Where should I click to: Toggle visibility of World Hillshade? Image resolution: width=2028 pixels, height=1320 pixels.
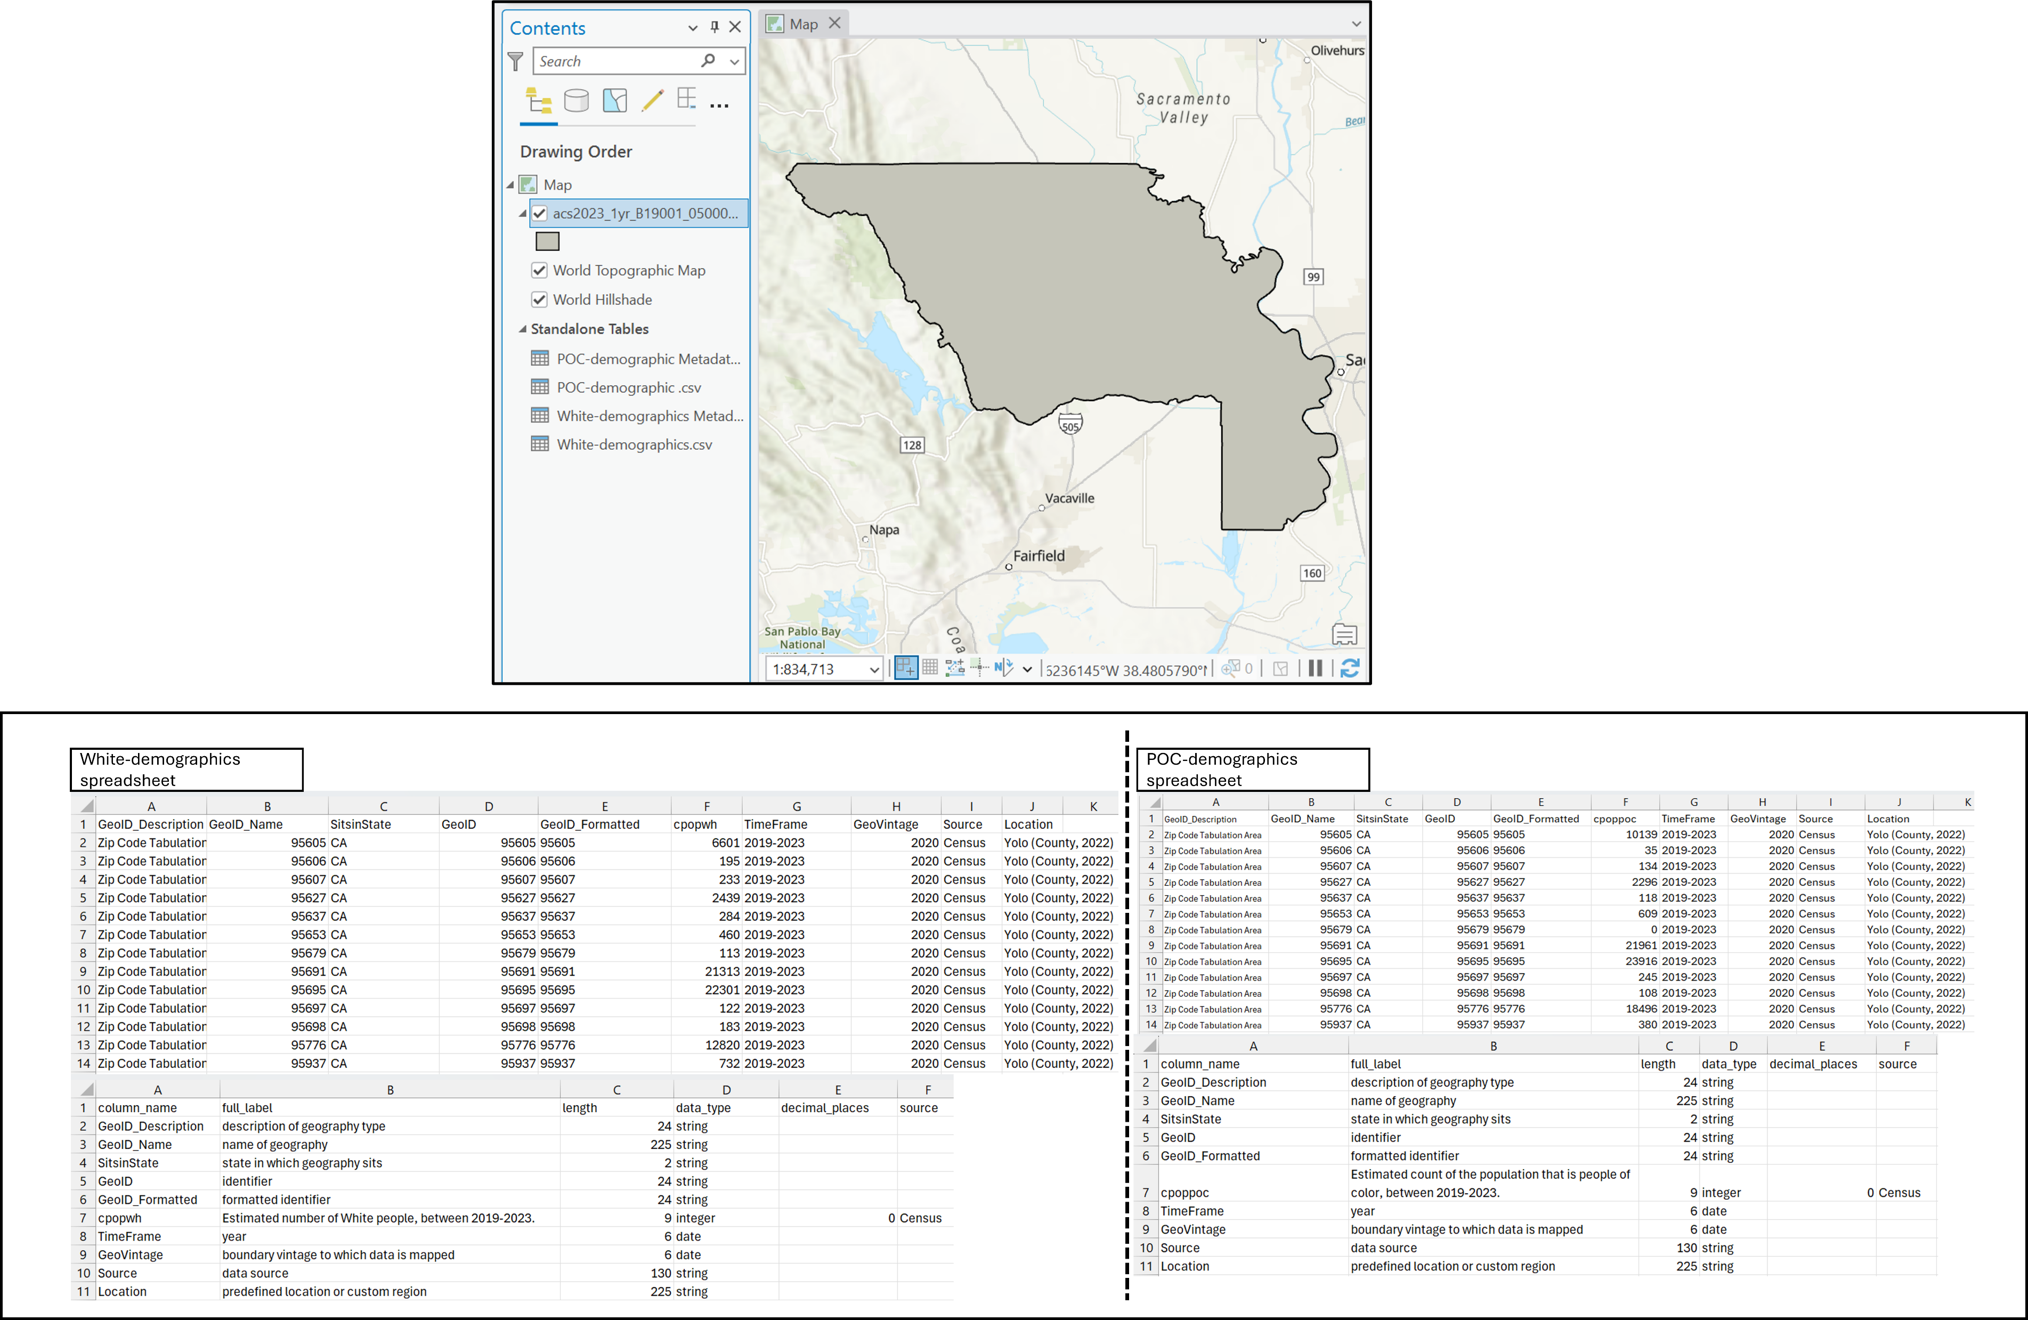(540, 299)
